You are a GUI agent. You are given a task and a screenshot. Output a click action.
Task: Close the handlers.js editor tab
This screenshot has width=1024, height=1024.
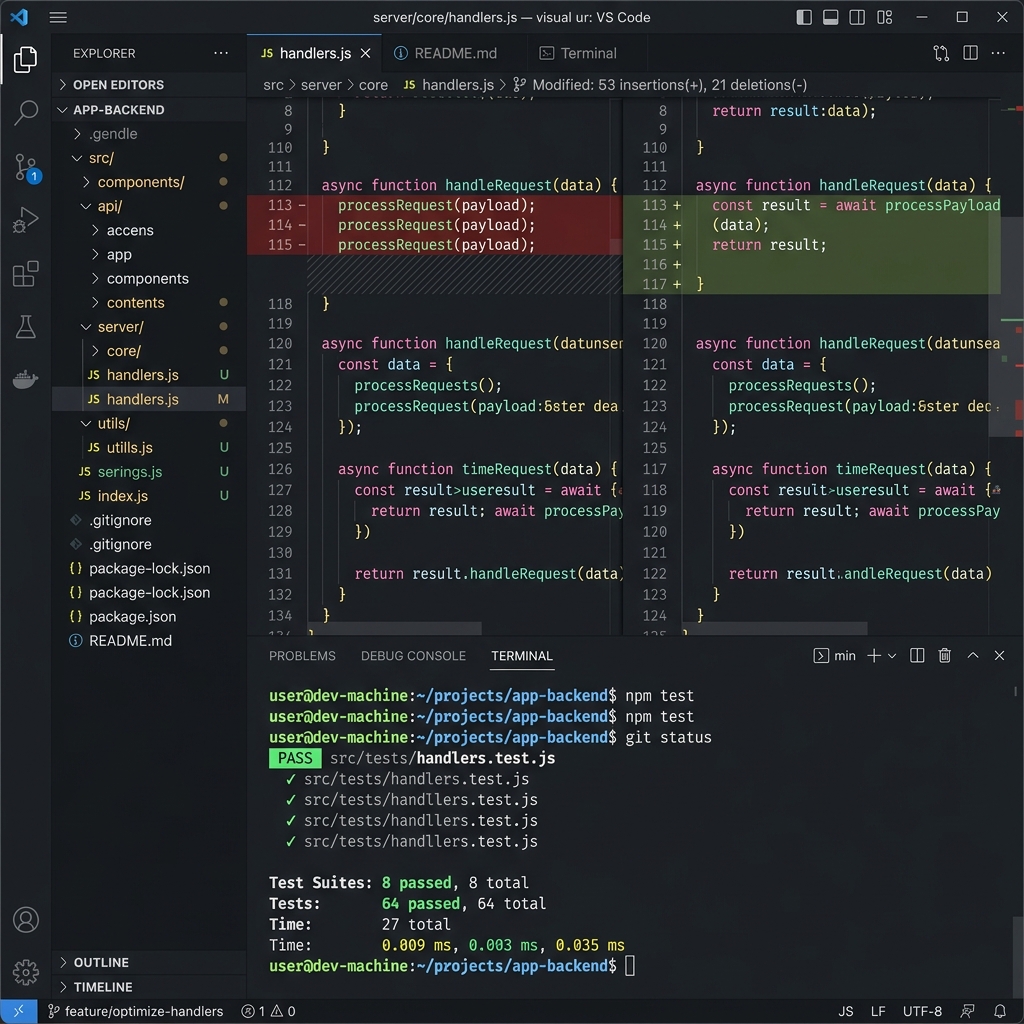(x=366, y=53)
